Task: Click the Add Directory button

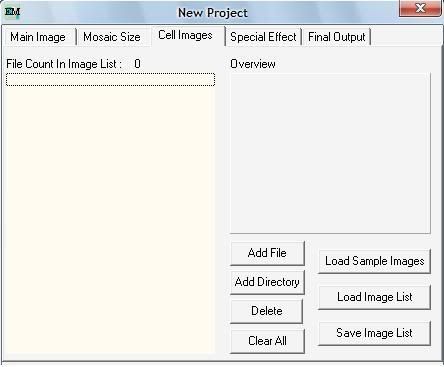Action: (267, 282)
